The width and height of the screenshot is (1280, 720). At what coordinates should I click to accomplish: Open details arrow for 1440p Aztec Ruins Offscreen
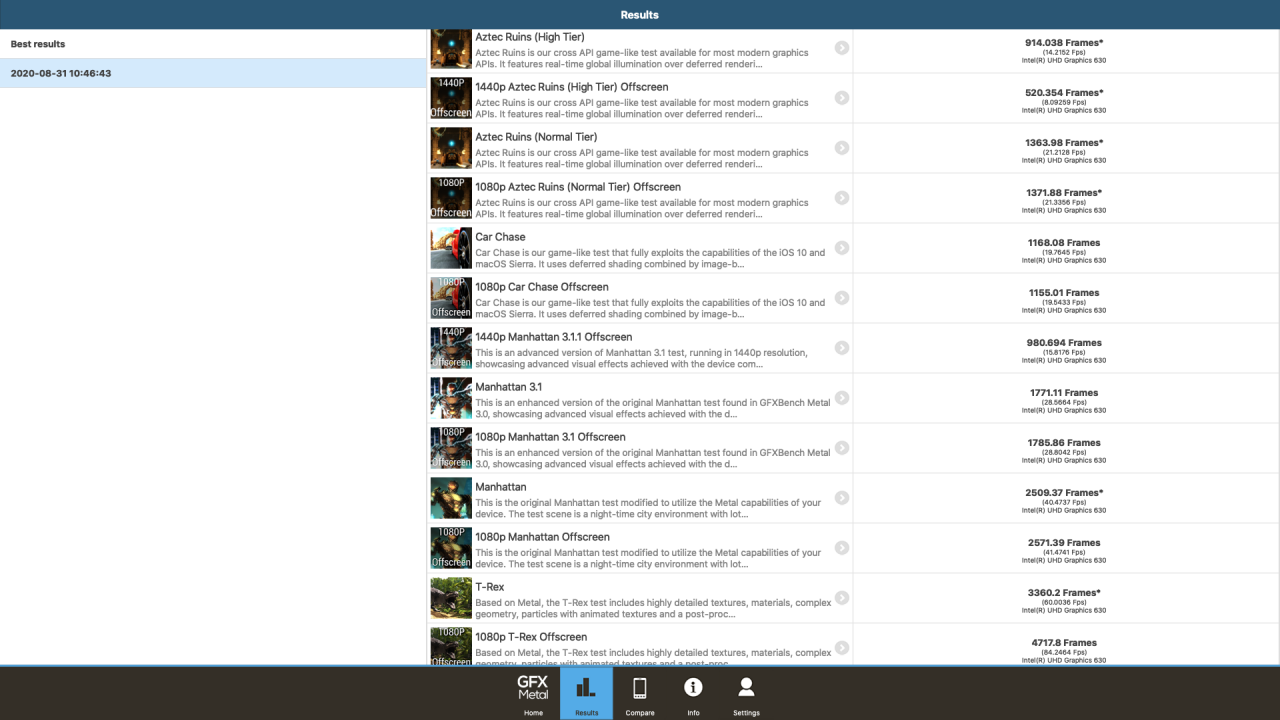(842, 98)
